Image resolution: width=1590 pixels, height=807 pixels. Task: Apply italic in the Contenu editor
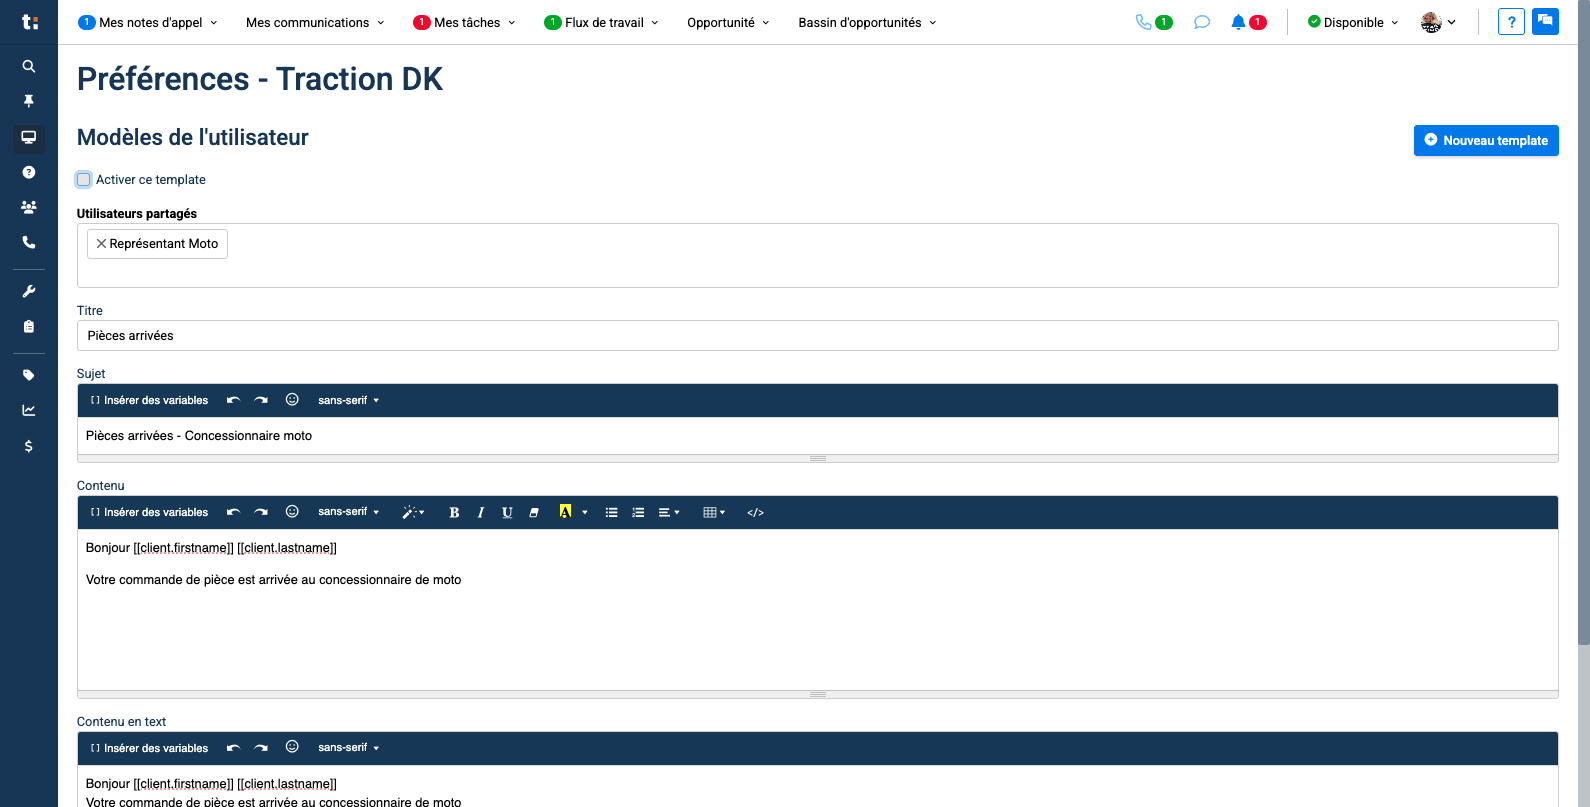[x=481, y=512]
